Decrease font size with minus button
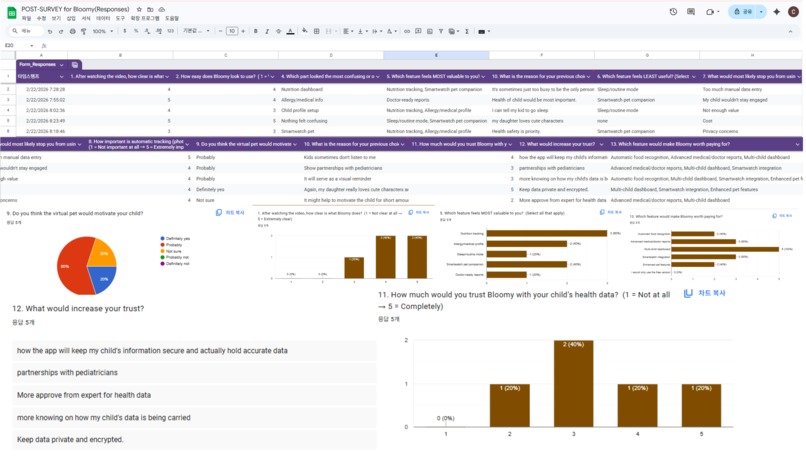 pyautogui.click(x=221, y=31)
